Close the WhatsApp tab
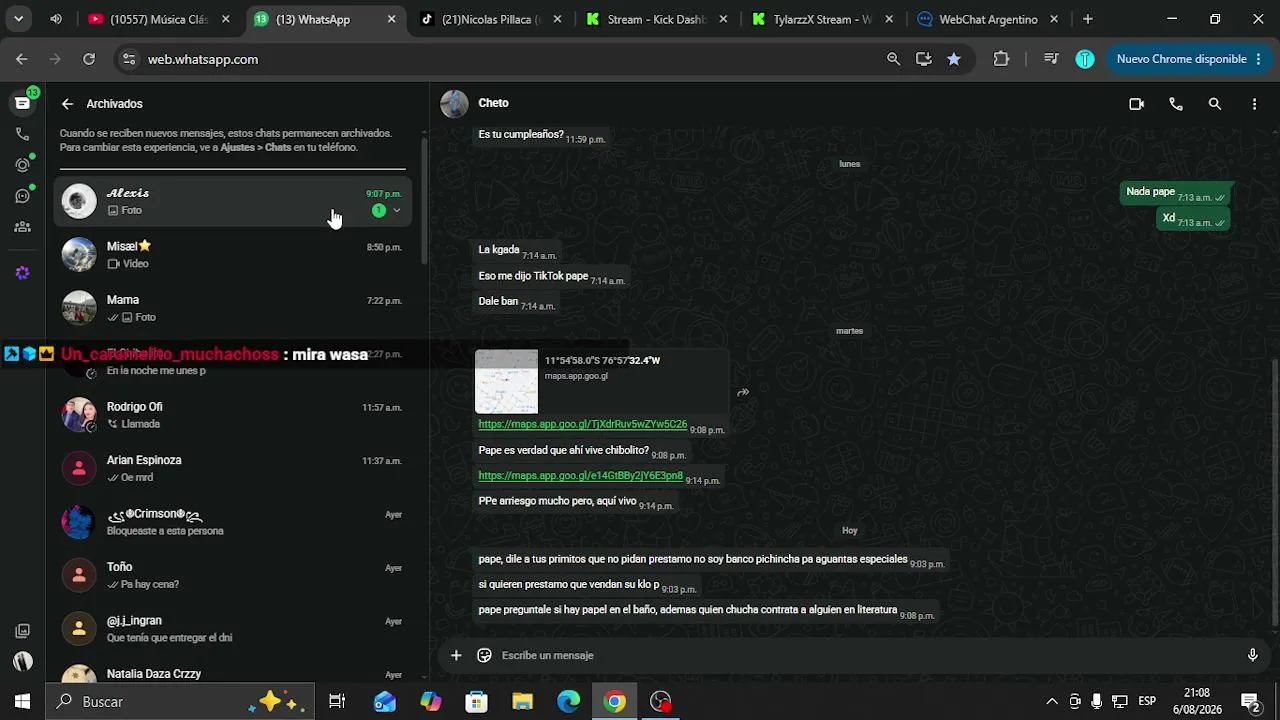 click(391, 19)
